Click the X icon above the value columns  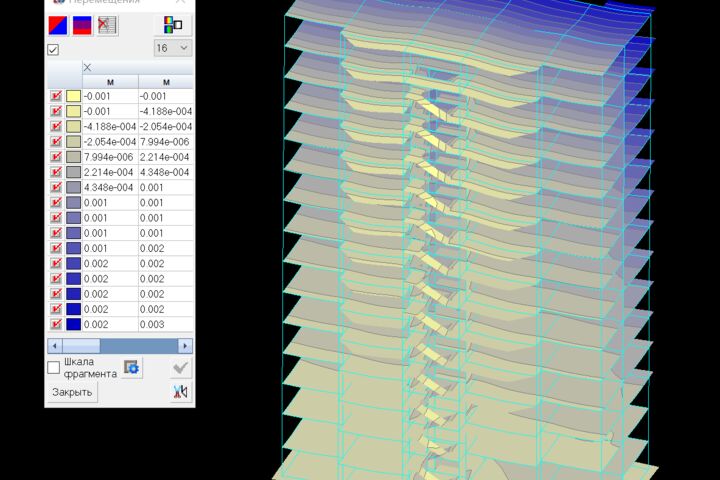87,68
